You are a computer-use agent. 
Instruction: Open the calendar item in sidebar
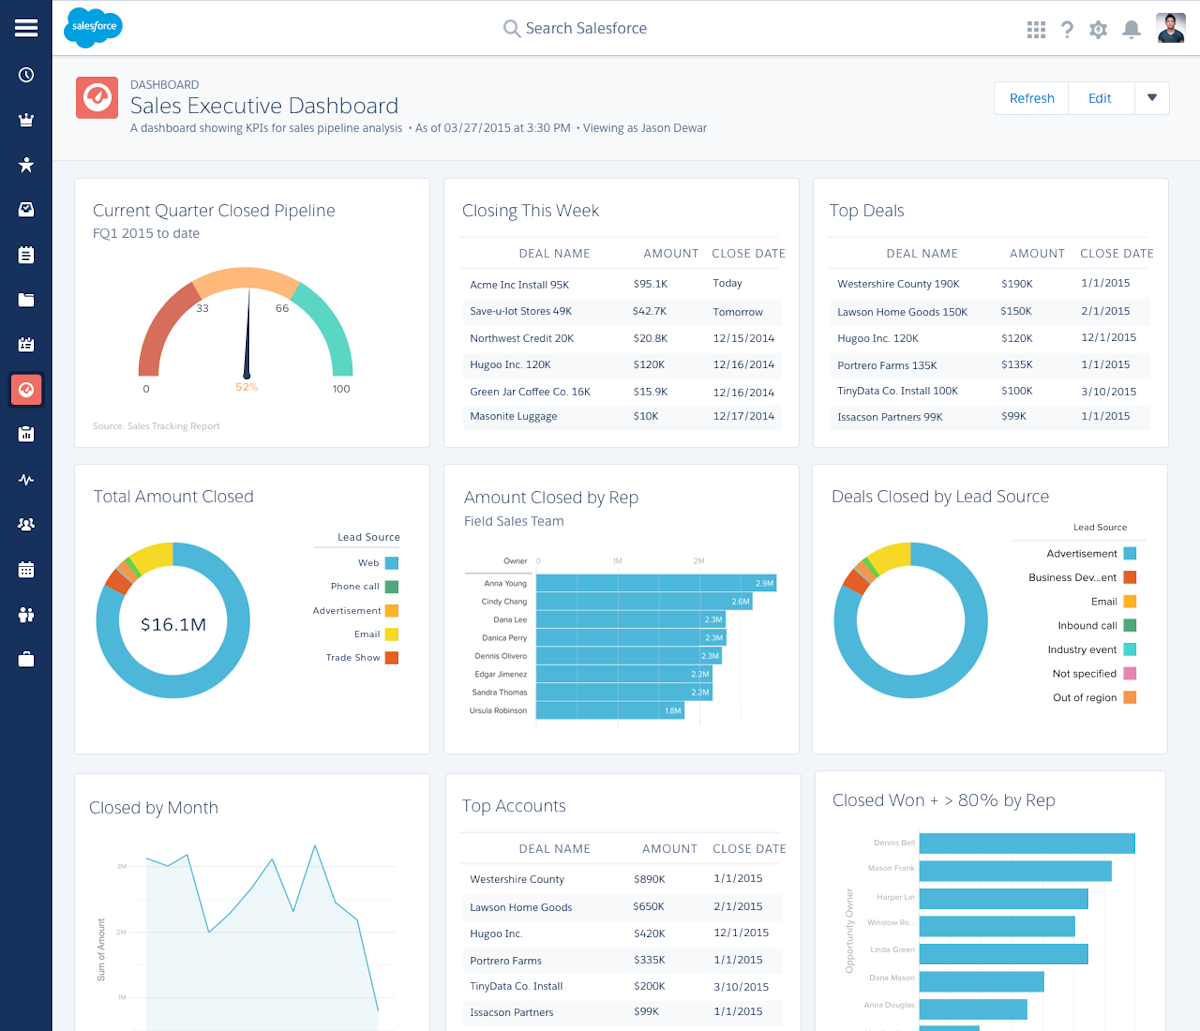click(x=26, y=569)
